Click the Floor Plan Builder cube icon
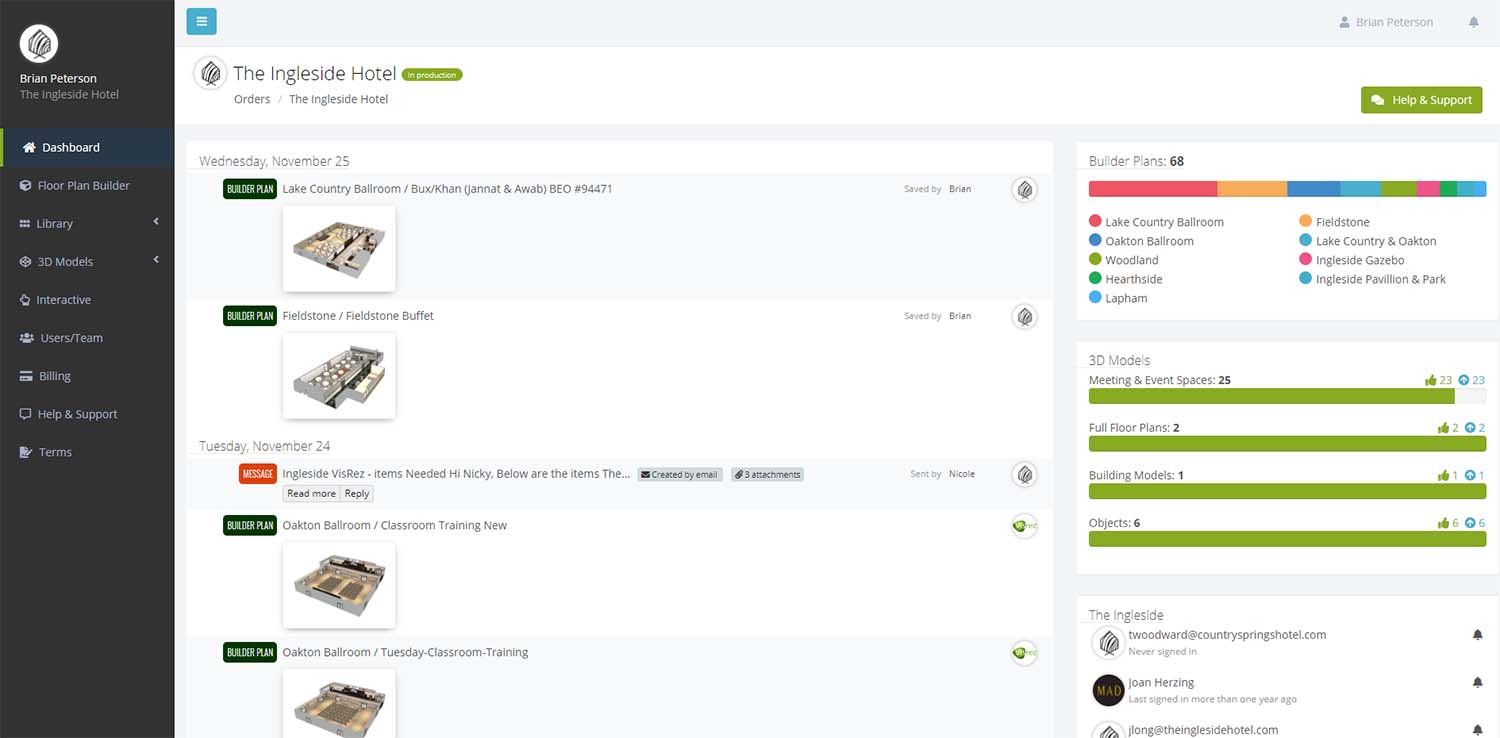Image resolution: width=1500 pixels, height=738 pixels. [x=26, y=185]
